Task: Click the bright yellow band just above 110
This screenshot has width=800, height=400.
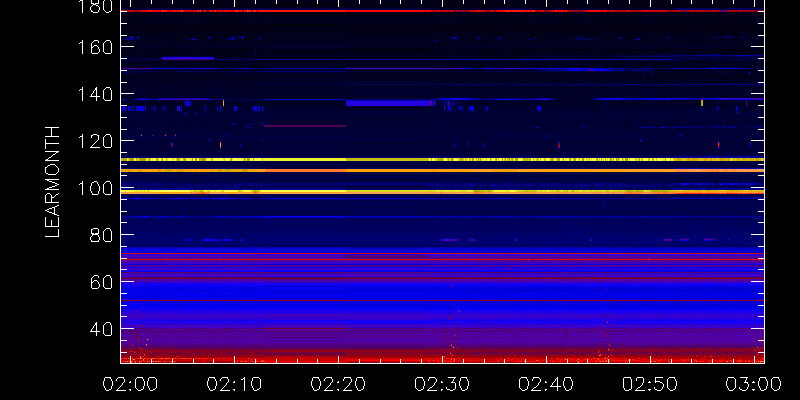Action: tap(442, 159)
